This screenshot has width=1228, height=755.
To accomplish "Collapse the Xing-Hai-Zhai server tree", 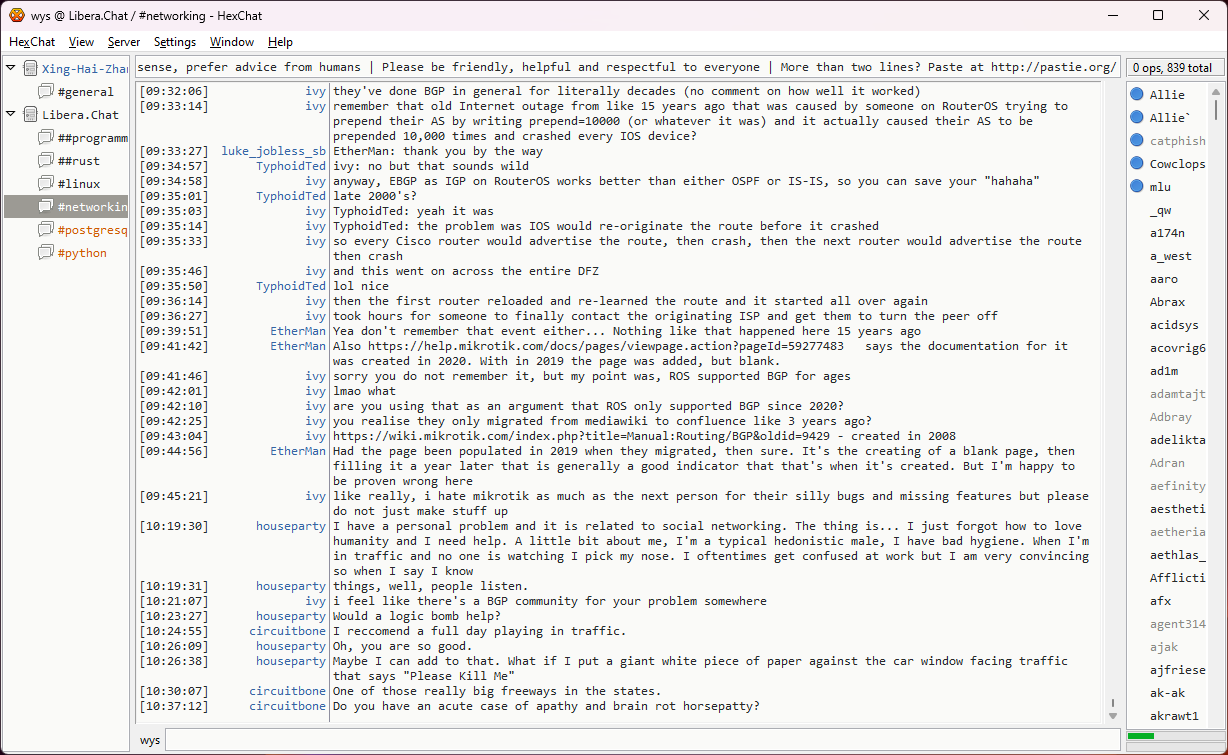I will click(11, 68).
